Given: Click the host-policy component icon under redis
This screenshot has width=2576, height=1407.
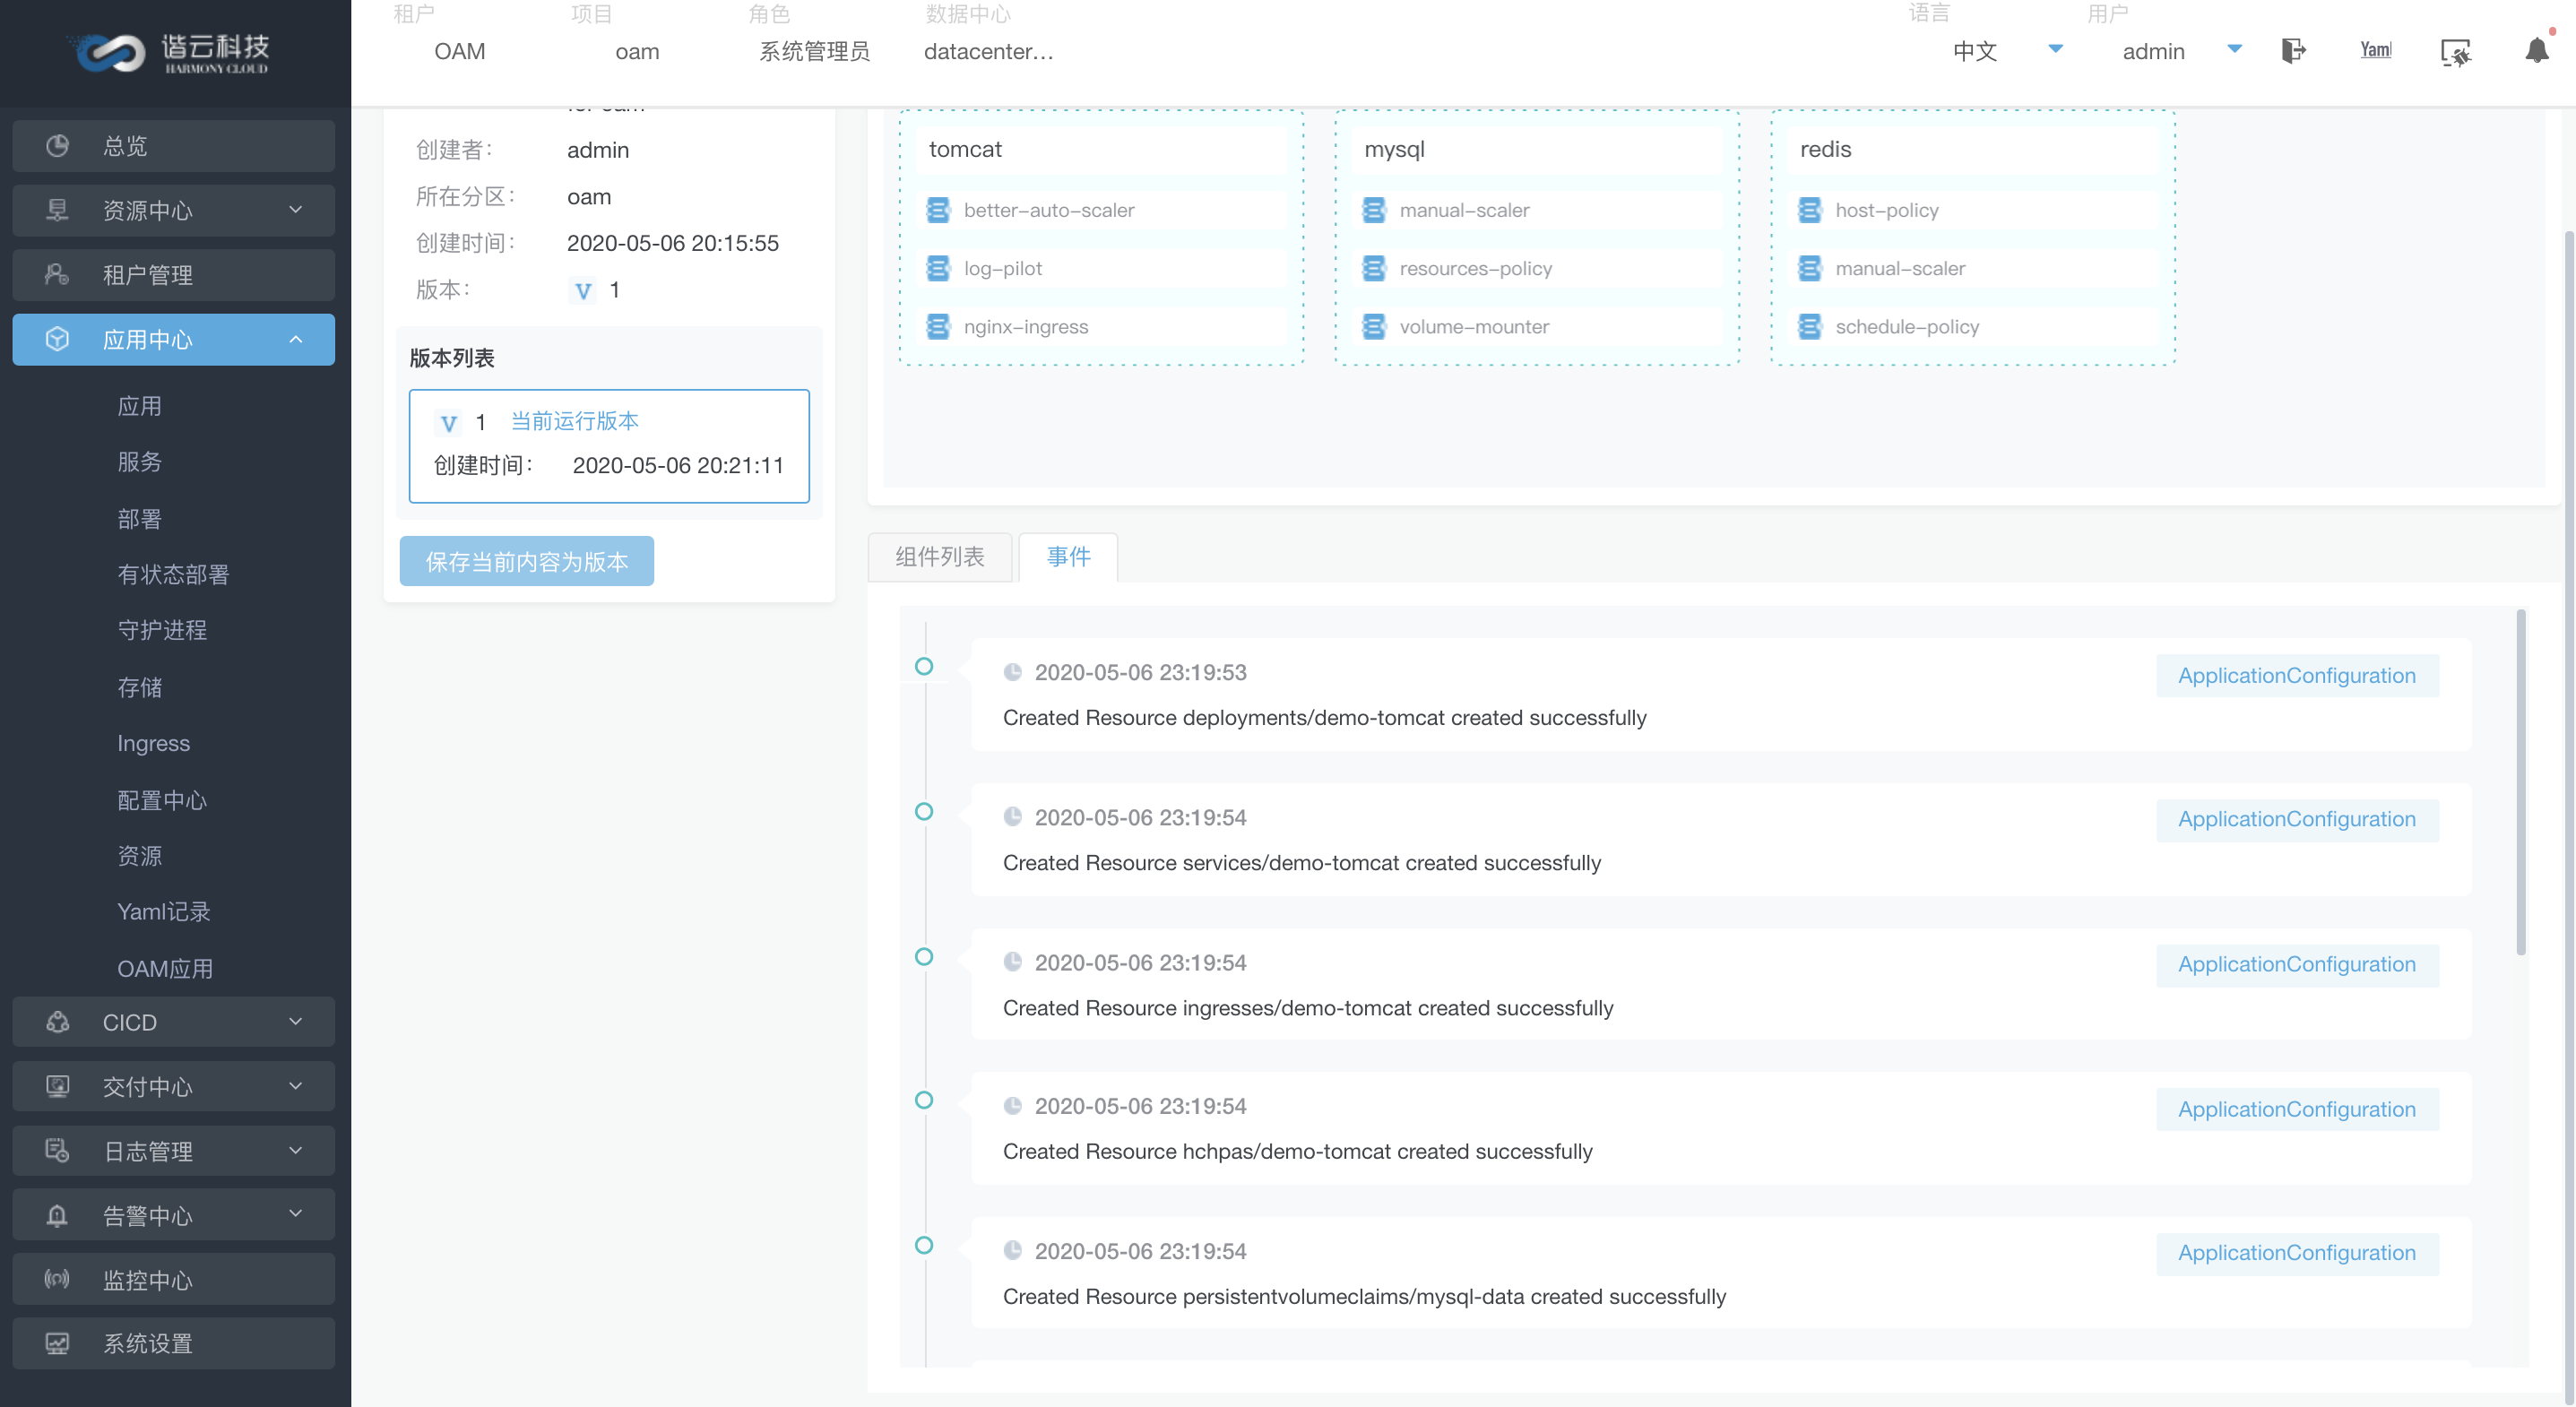Looking at the screenshot, I should (x=1811, y=210).
